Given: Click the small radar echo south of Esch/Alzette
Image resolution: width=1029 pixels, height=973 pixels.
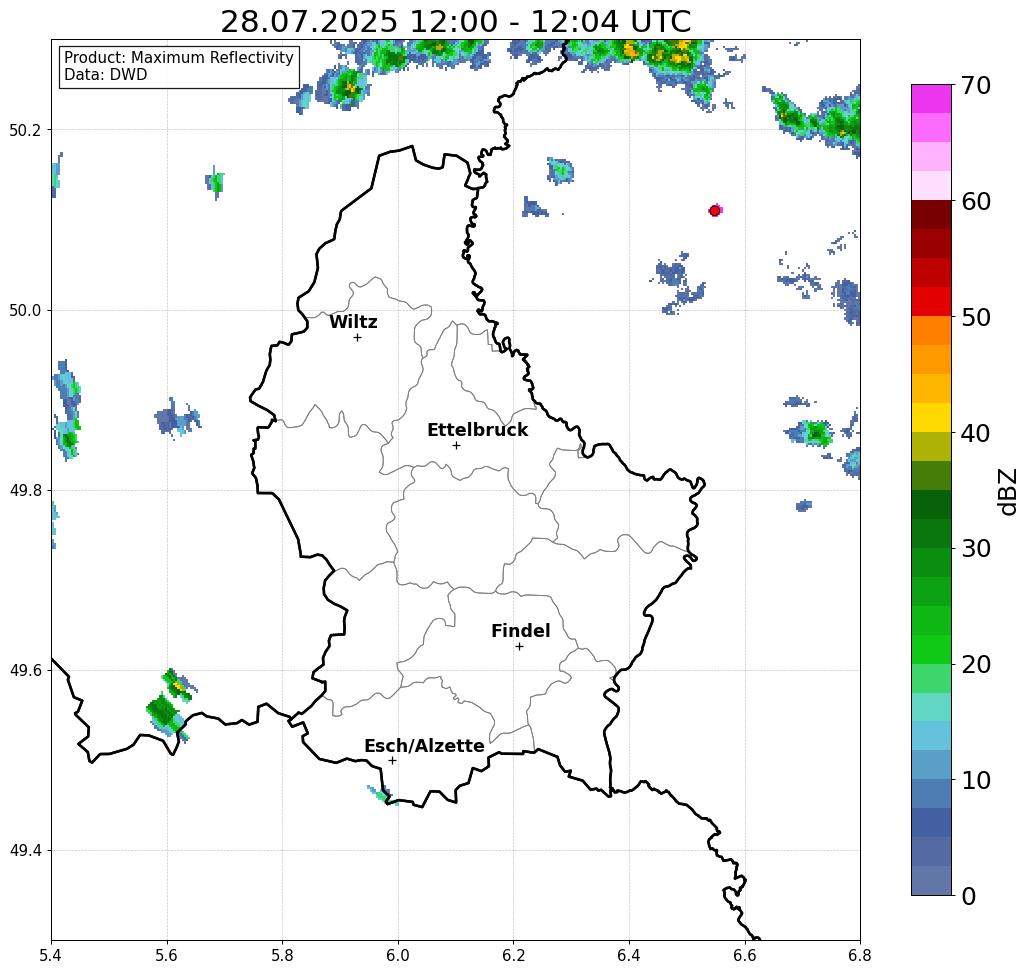Looking at the screenshot, I should (381, 795).
